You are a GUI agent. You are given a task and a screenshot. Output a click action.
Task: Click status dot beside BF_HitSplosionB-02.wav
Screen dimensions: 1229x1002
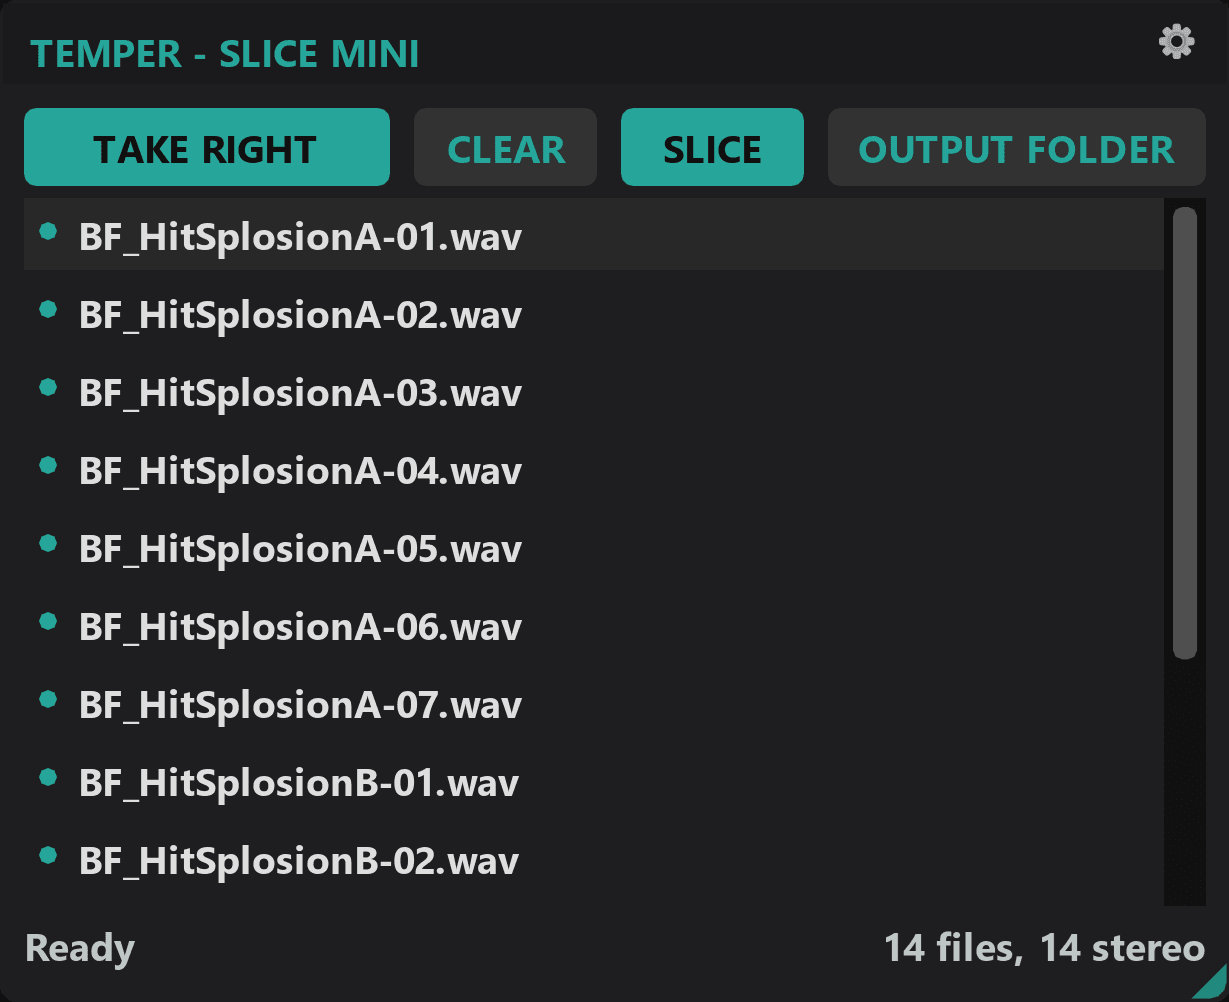[x=47, y=856]
